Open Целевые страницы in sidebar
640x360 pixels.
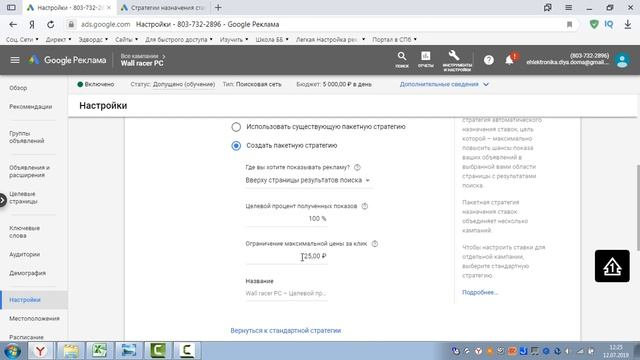(x=23, y=198)
